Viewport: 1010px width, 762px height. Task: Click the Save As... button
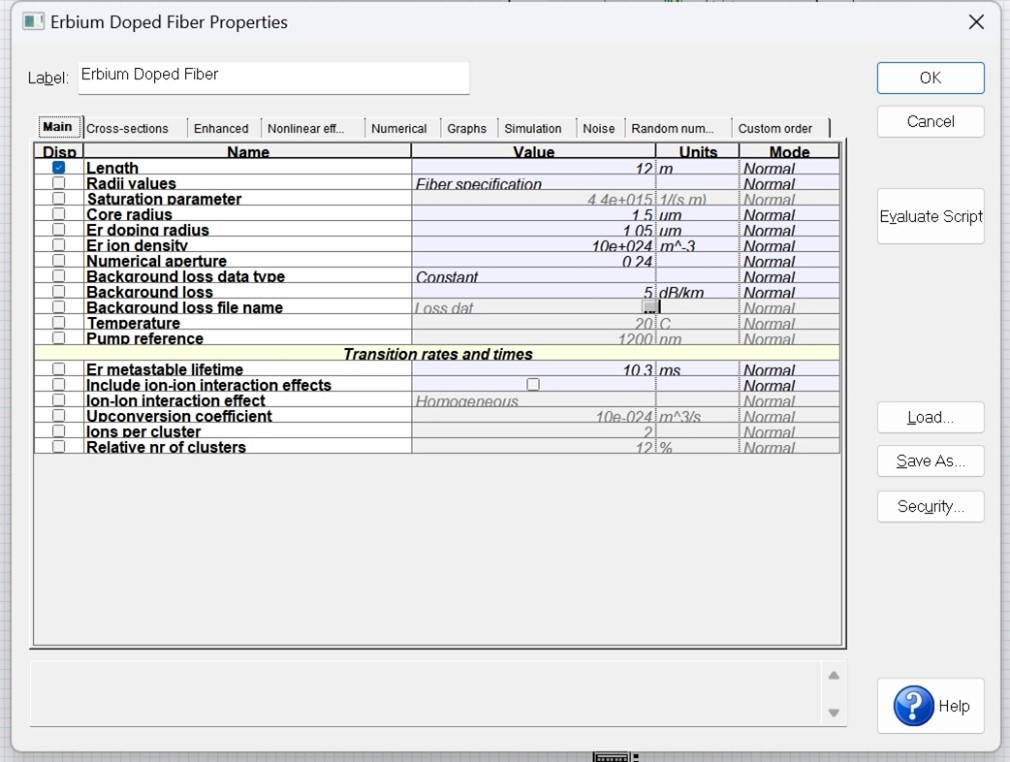click(x=930, y=461)
